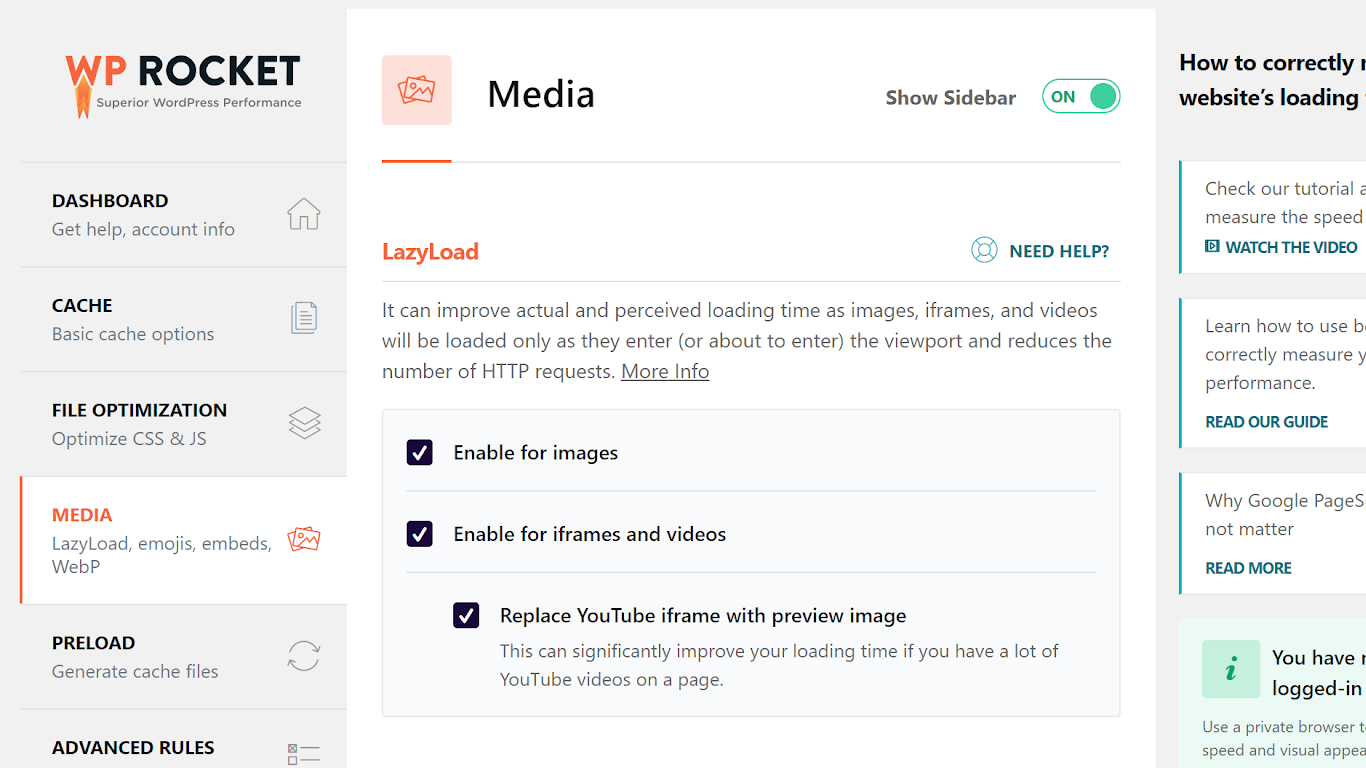This screenshot has height=768, width=1366.
Task: Switch to the Preload section
Action: (184, 656)
